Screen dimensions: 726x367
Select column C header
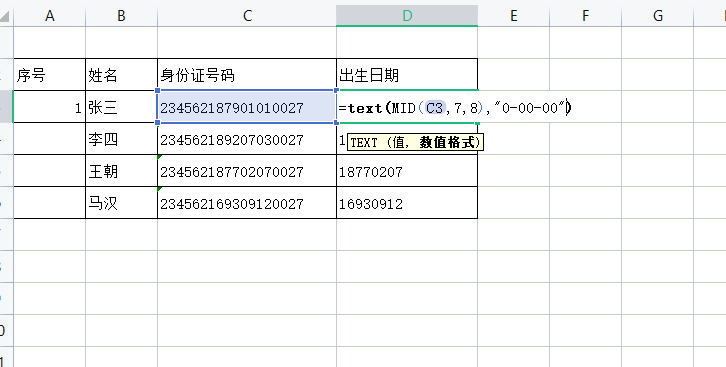tap(247, 16)
